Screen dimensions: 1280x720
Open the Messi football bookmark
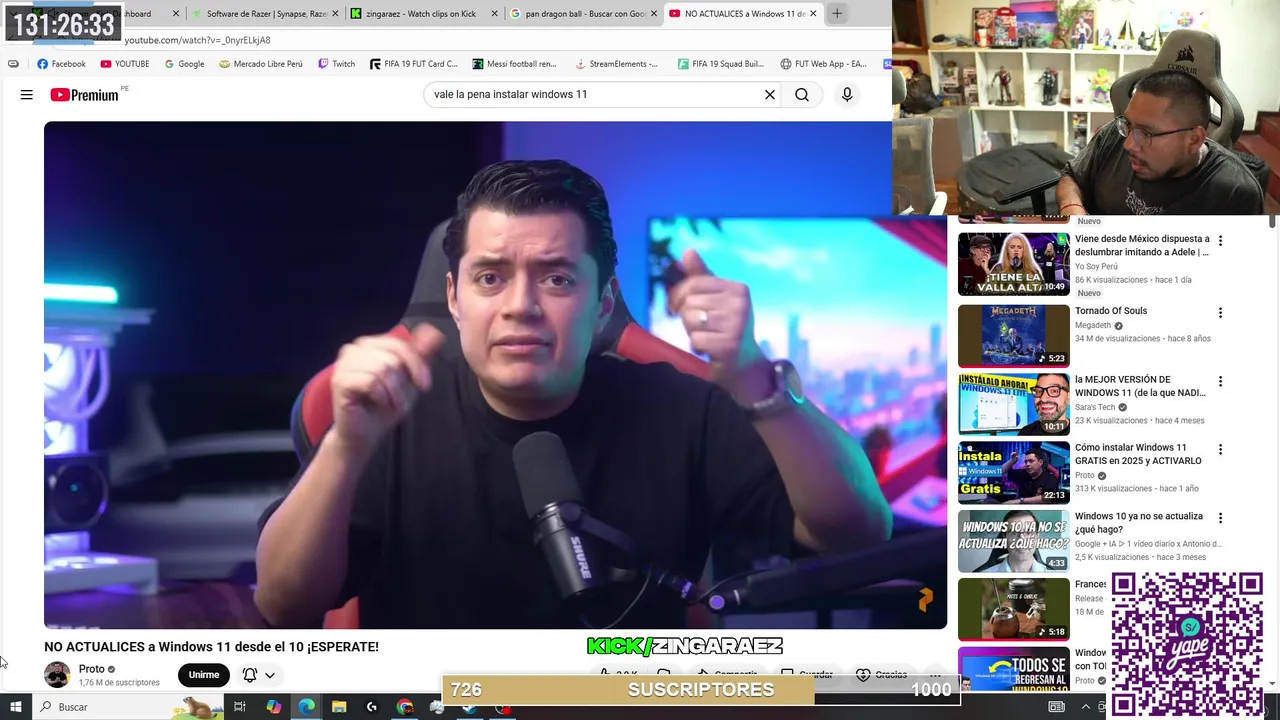(x=514, y=64)
